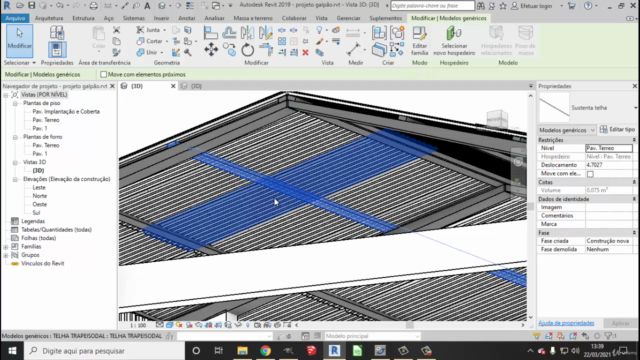
Task: Click the Editar tipo icon
Action: tap(604, 129)
